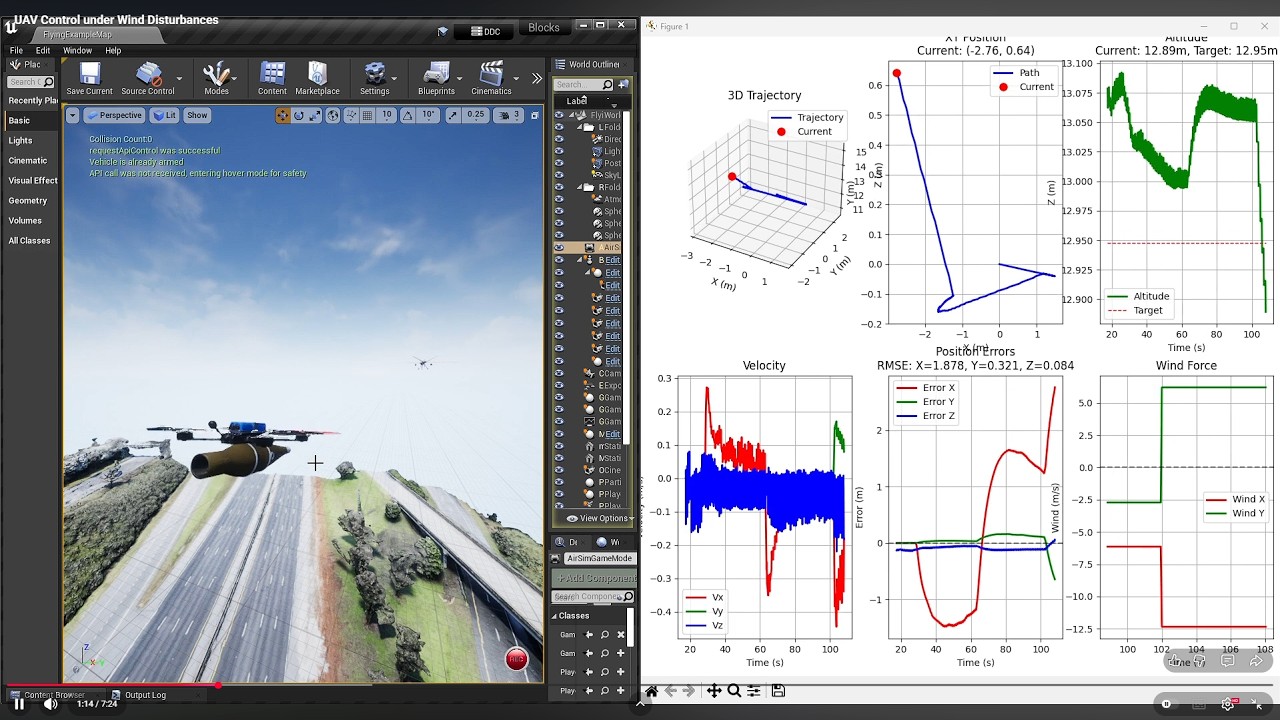Click the comments icon on video overlay

(1228, 661)
